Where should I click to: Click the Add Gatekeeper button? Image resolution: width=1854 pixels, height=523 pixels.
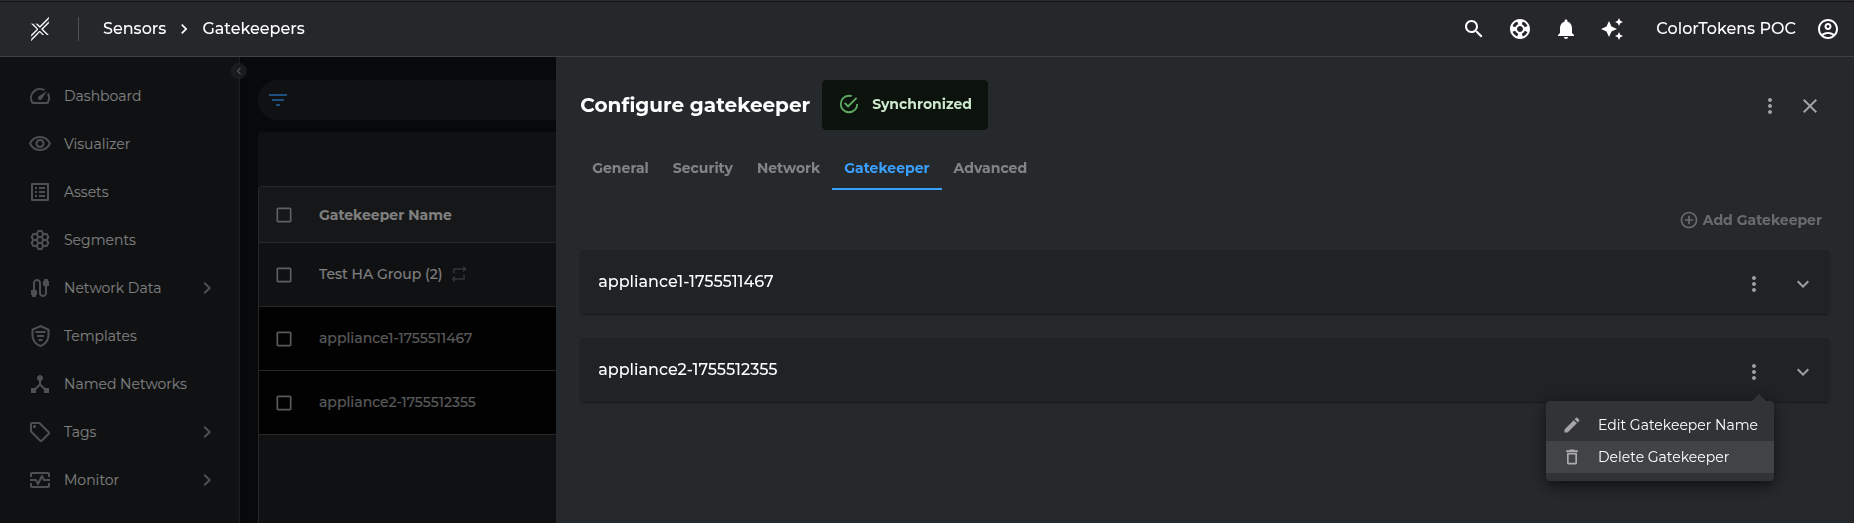tap(1751, 220)
